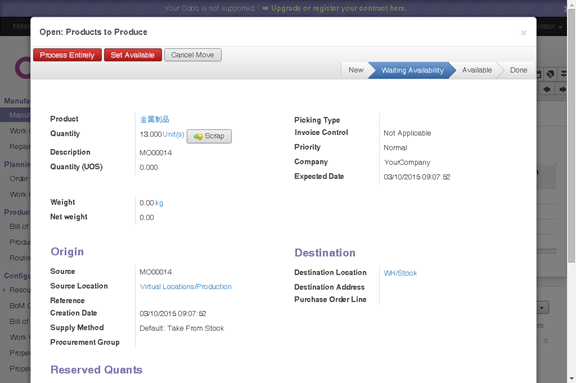The height and width of the screenshot is (383, 576).
Task: Click the source MO00014 value in Origin
Action: tap(155, 272)
